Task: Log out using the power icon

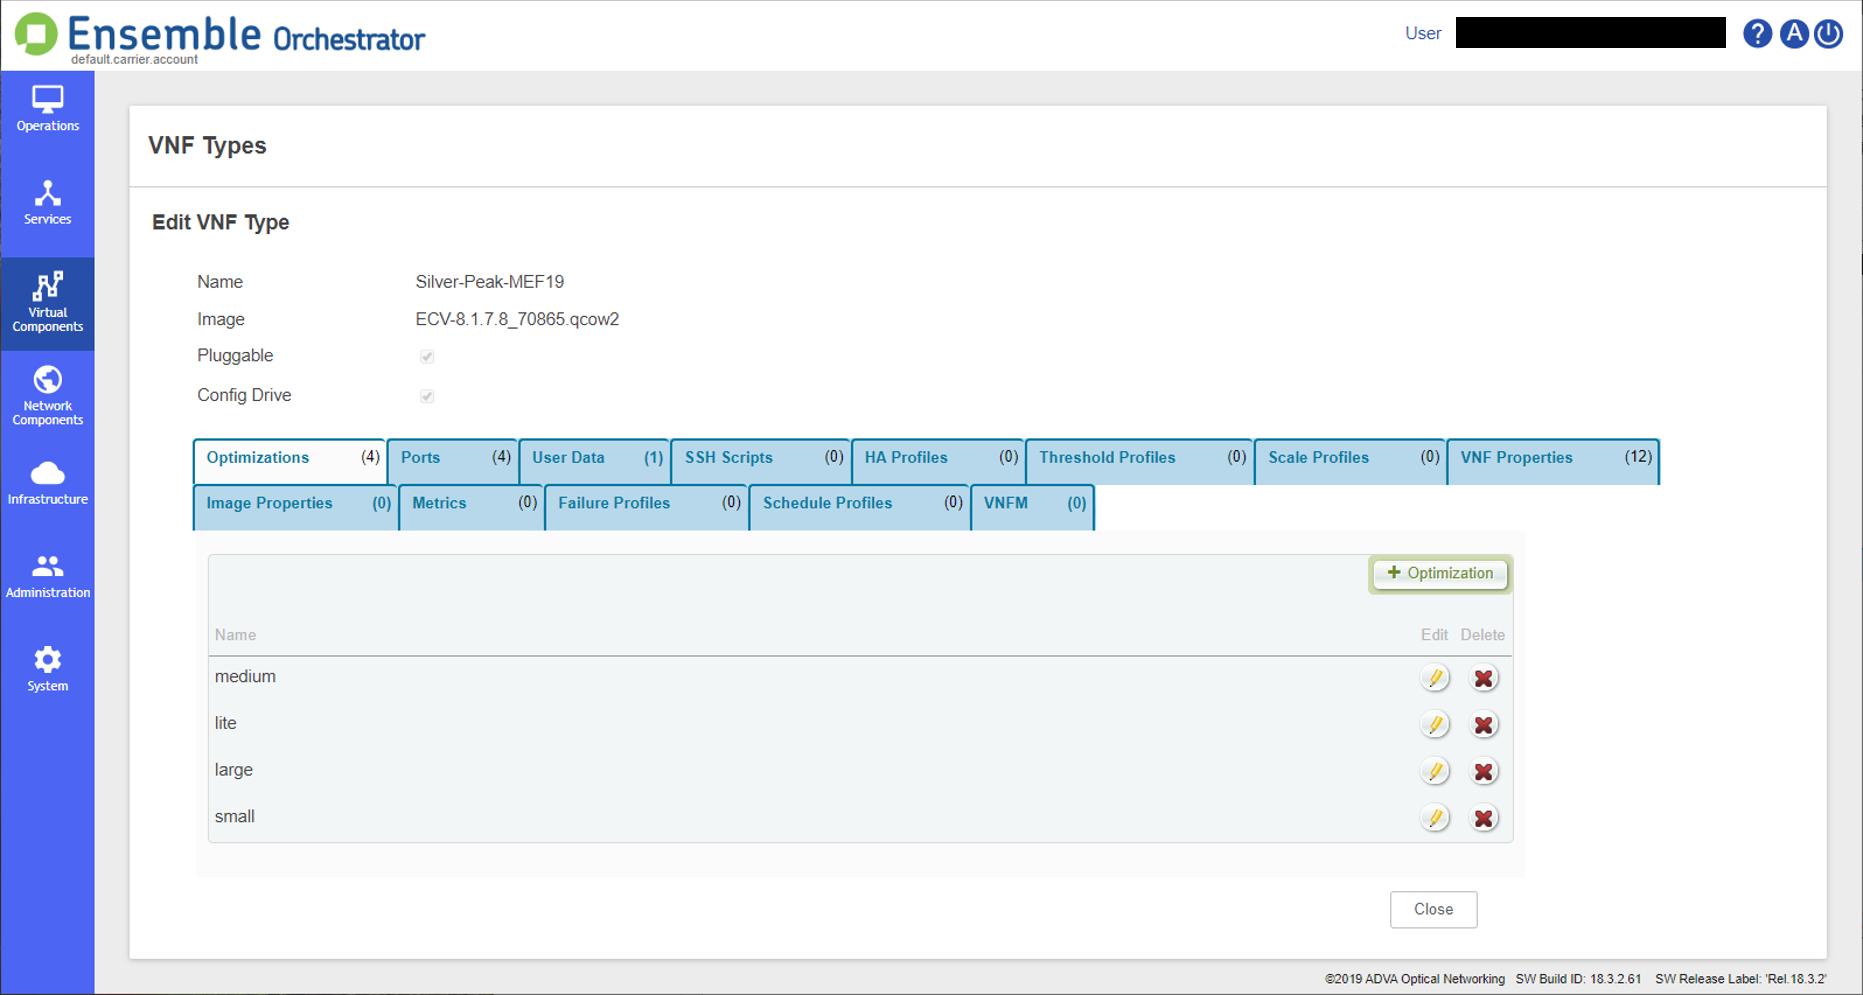Action: click(1829, 33)
